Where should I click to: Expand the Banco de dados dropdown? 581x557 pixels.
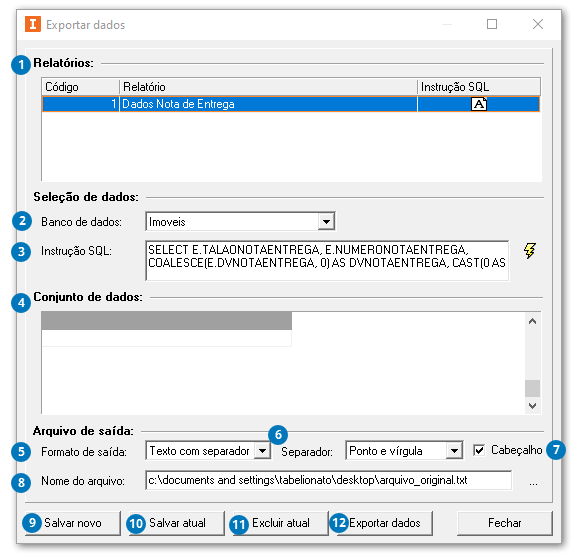point(326,222)
